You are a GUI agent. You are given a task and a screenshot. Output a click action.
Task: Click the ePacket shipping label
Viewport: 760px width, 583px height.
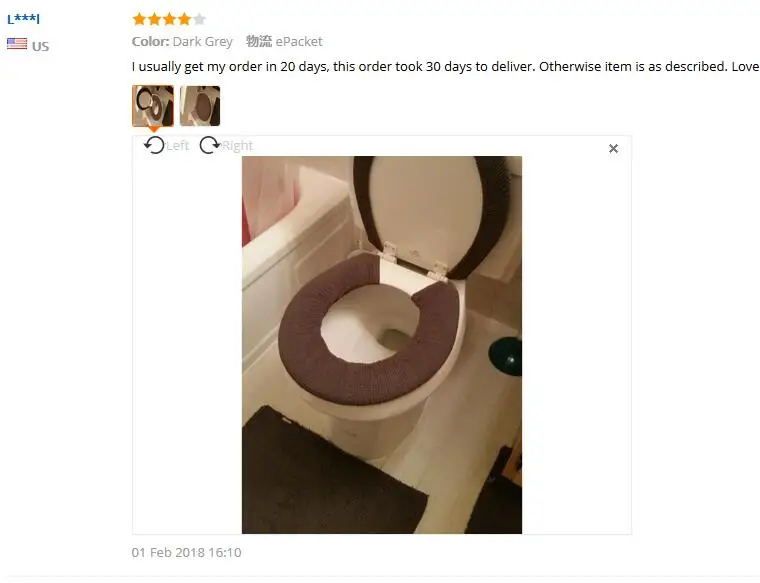(x=299, y=42)
